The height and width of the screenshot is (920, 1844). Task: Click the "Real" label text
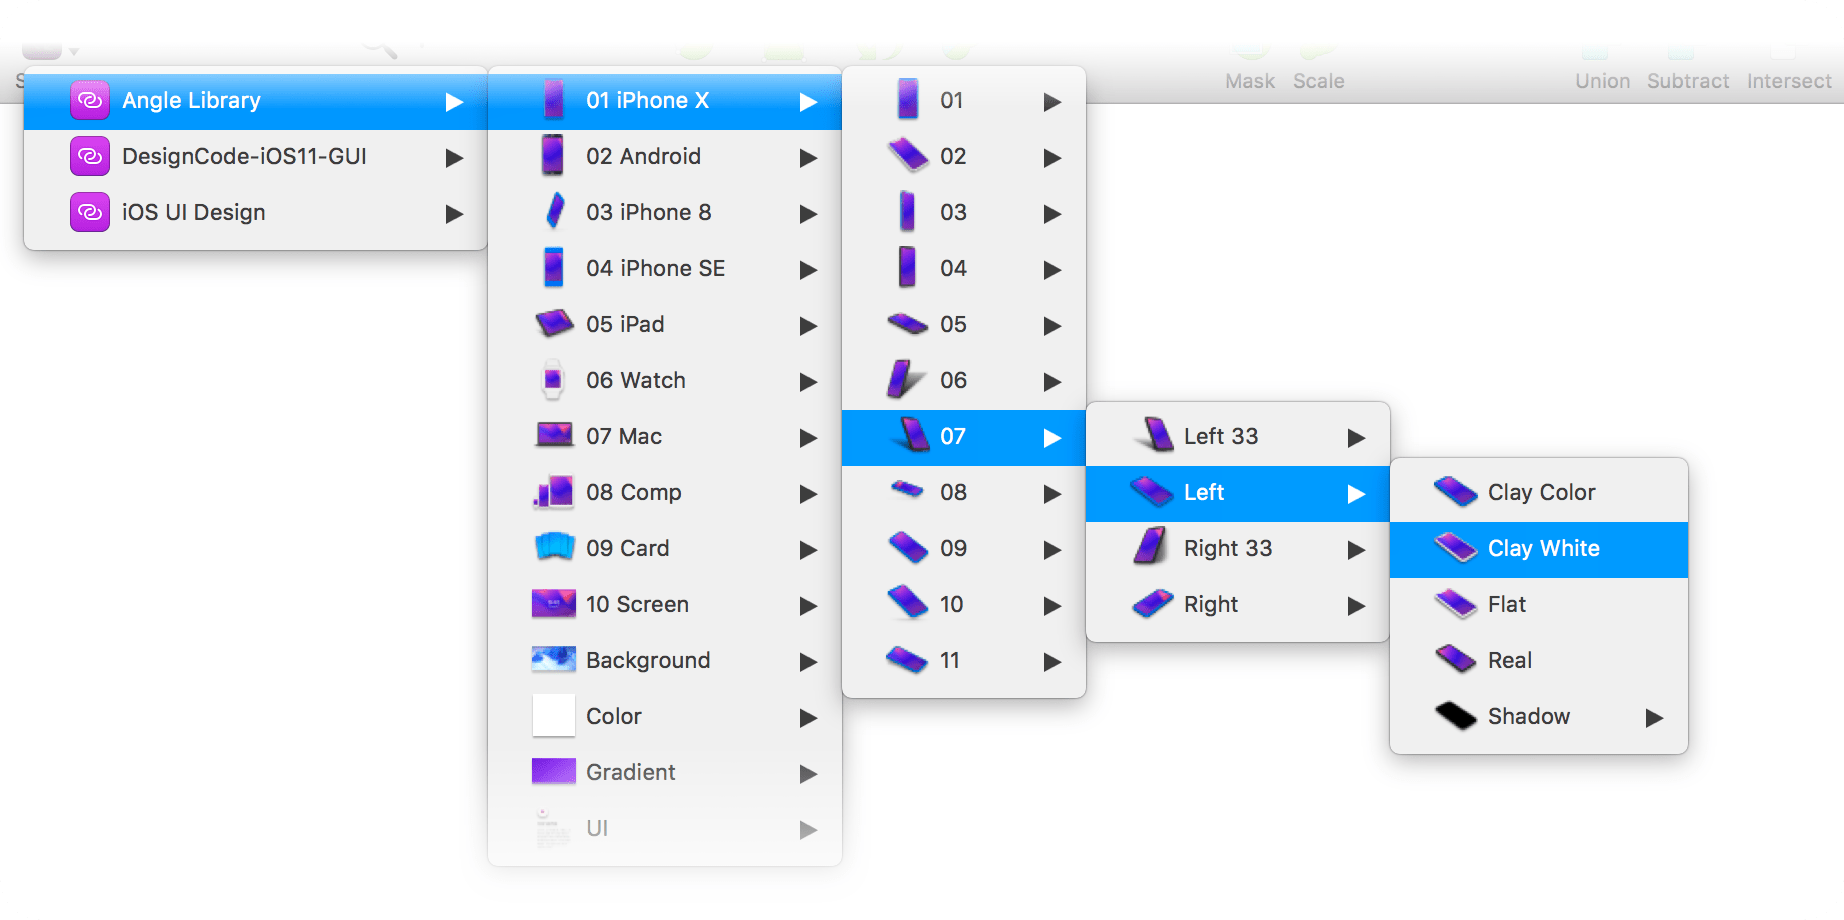1510,661
